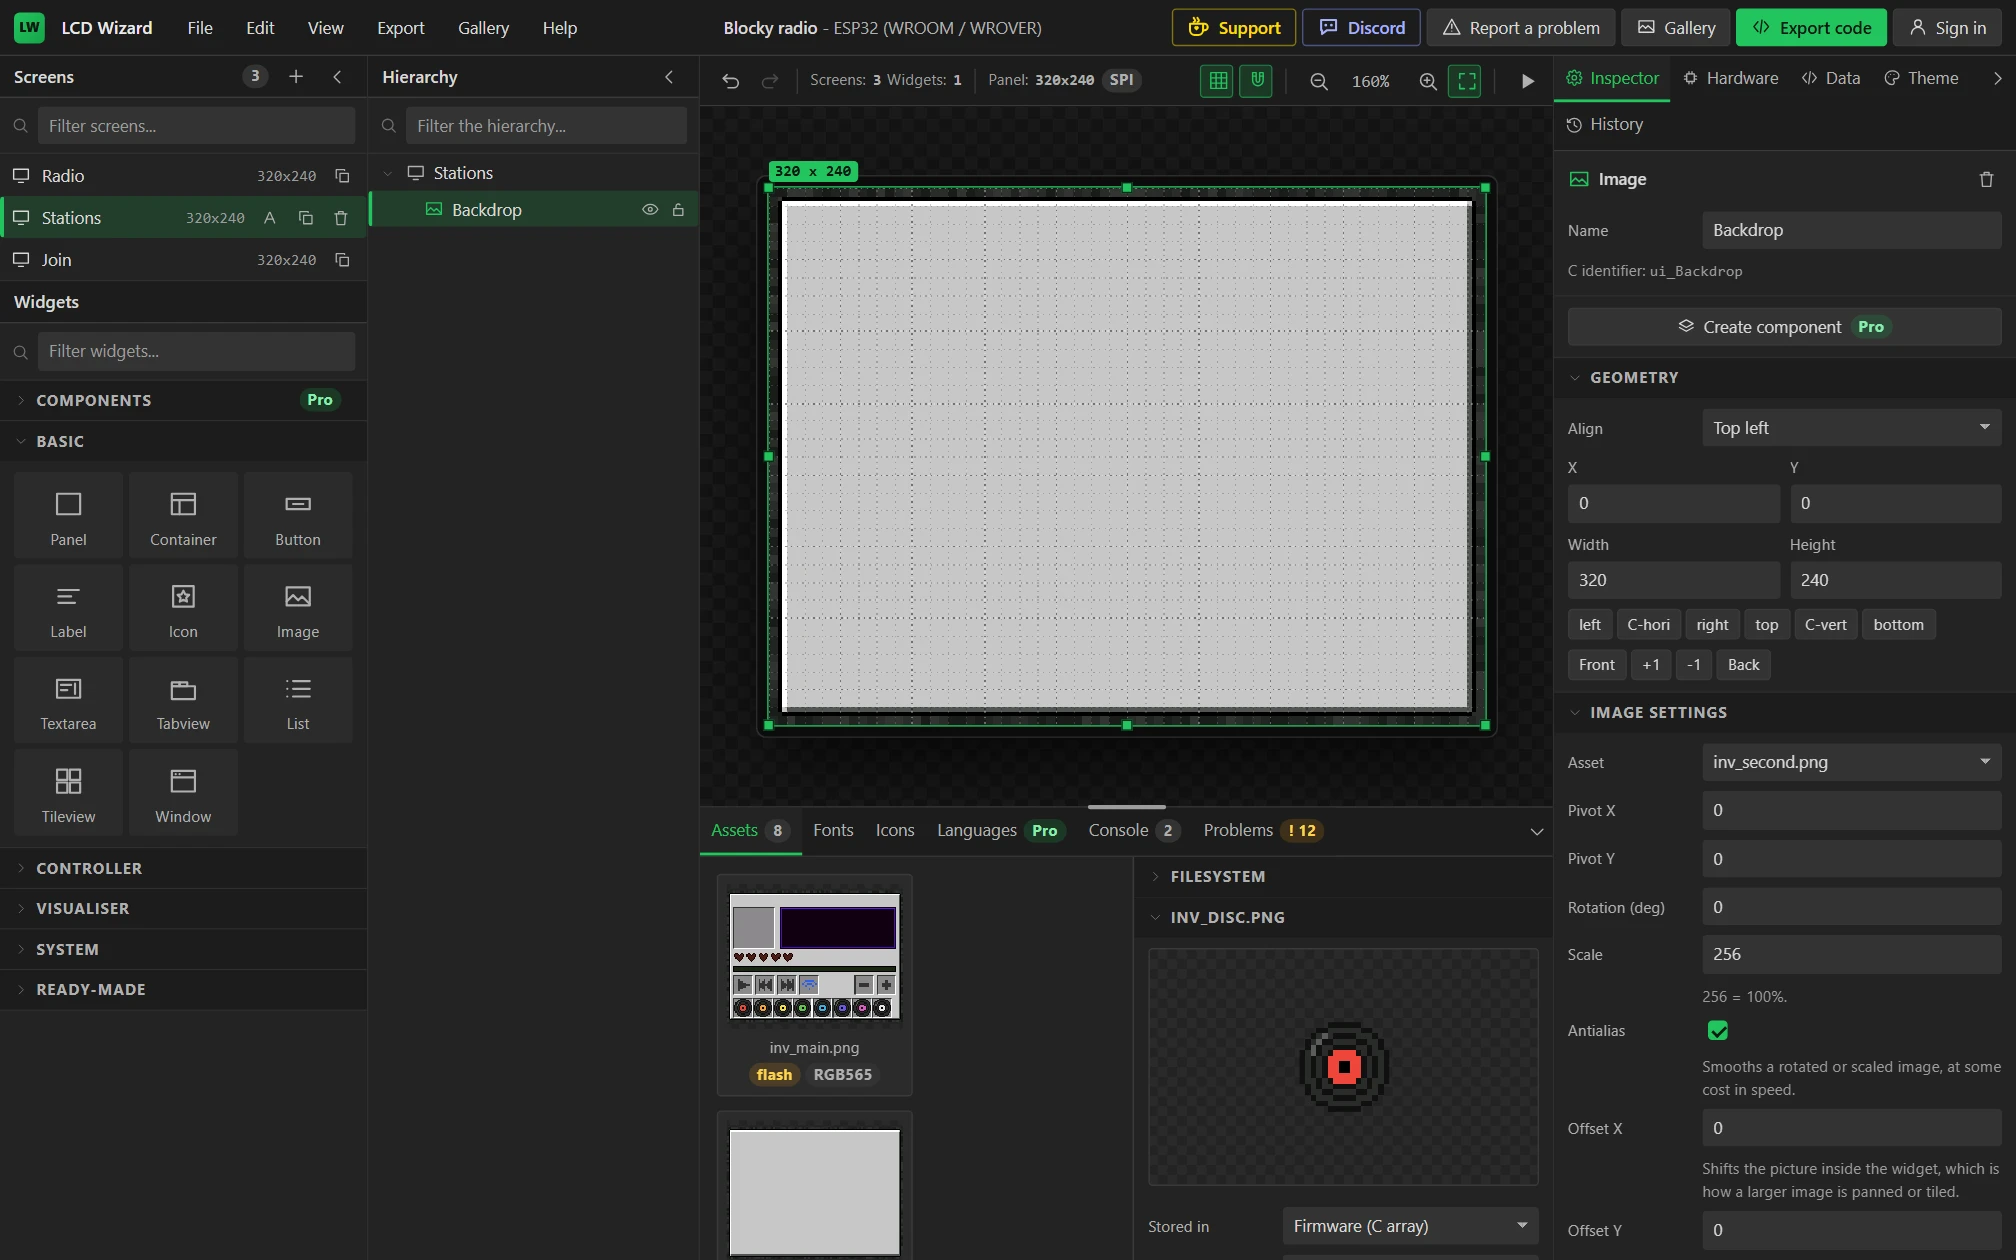This screenshot has width=2016, height=1260.
Task: Duplicate the Stations screen
Action: 306,217
